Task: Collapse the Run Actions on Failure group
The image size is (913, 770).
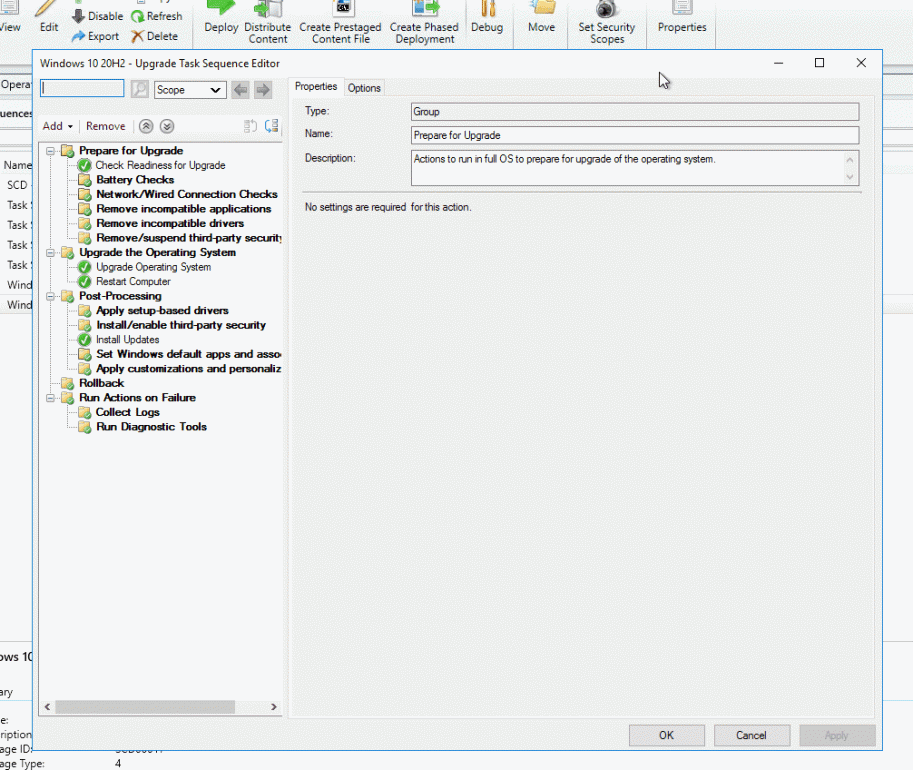Action: click(x=51, y=397)
